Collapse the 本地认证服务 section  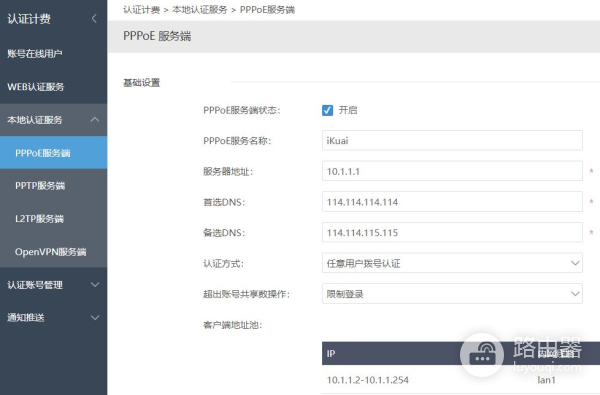point(54,120)
